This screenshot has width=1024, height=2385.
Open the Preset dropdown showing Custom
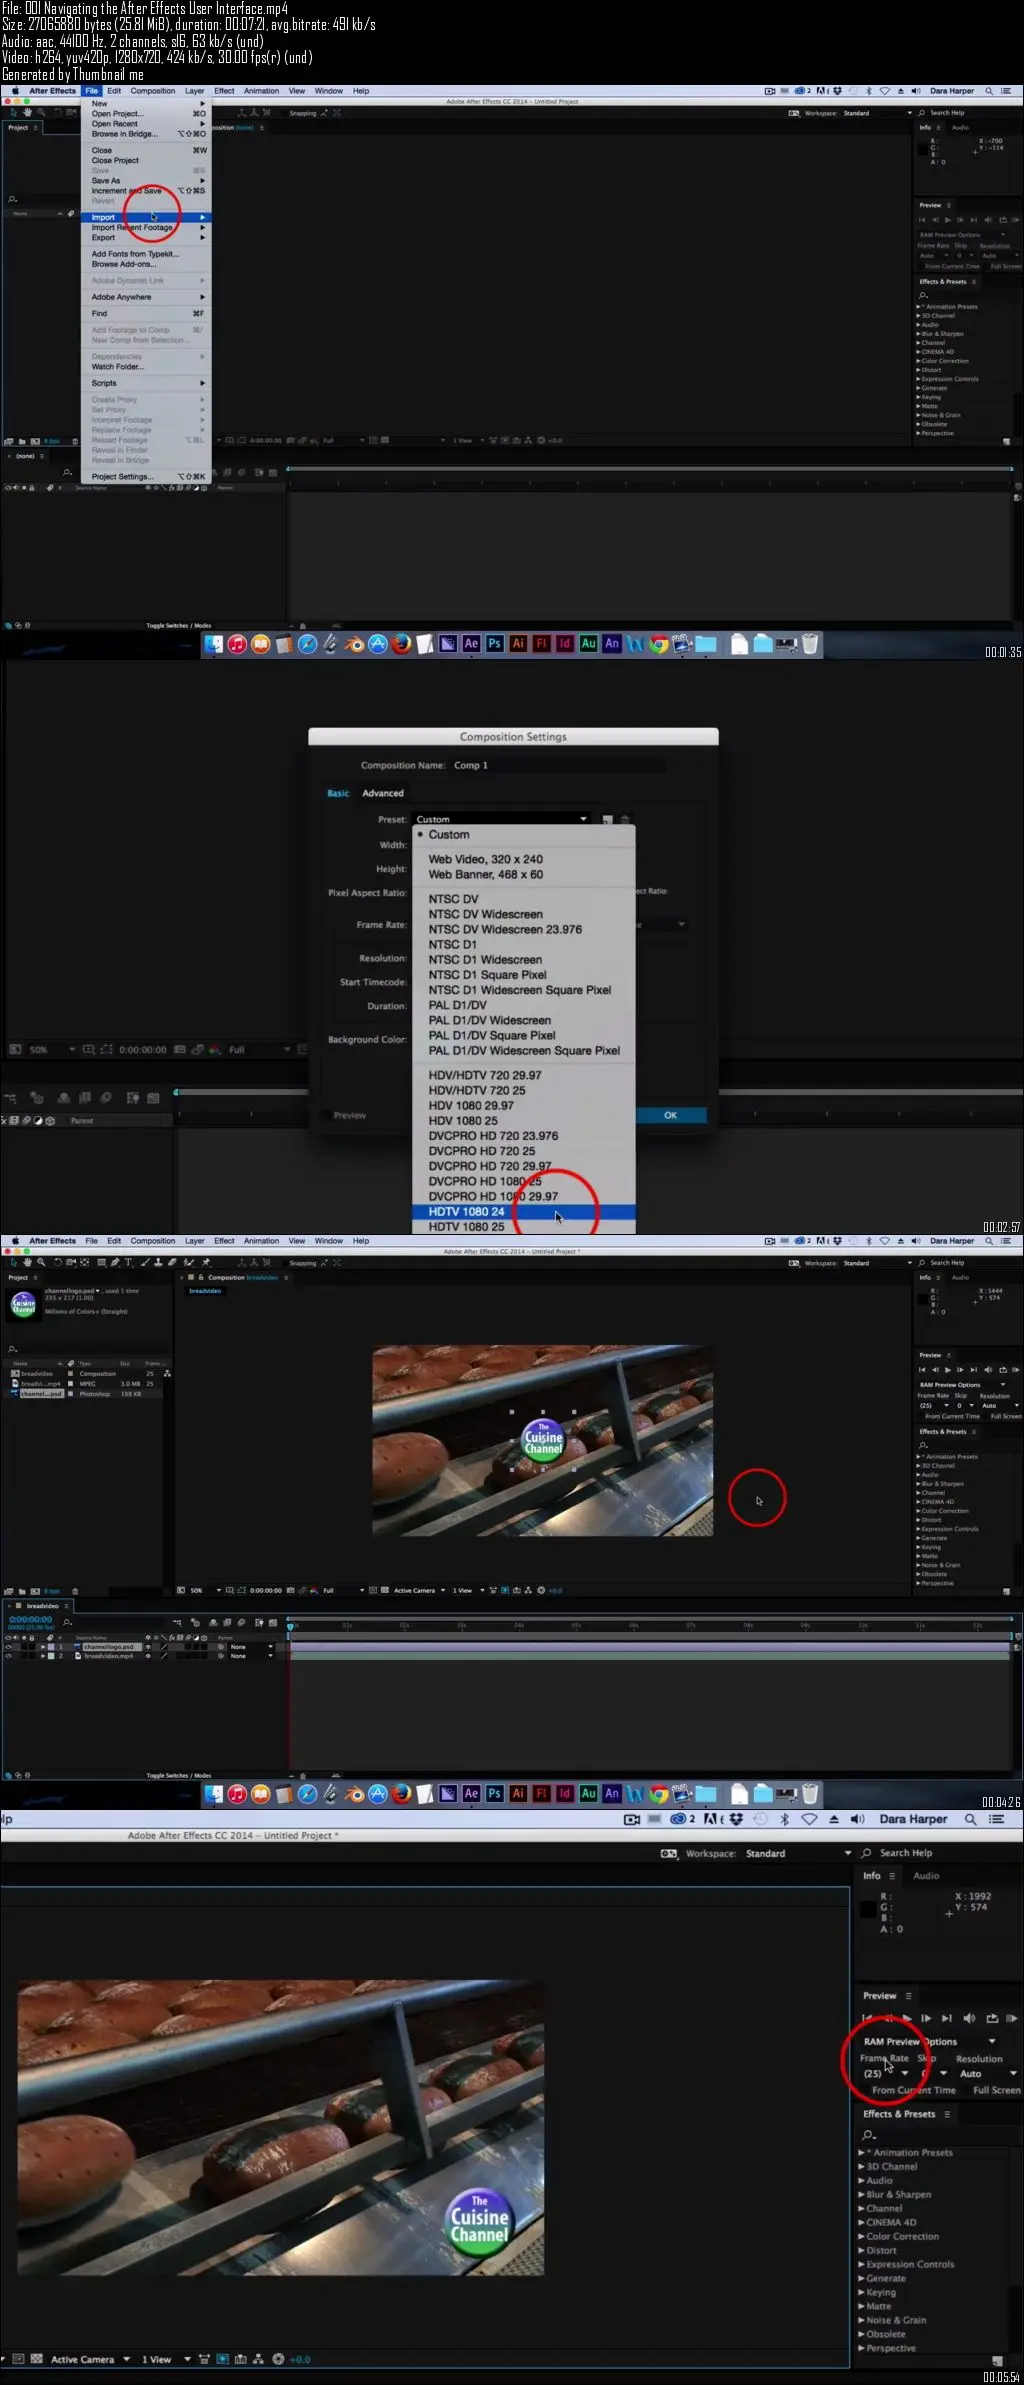500,819
